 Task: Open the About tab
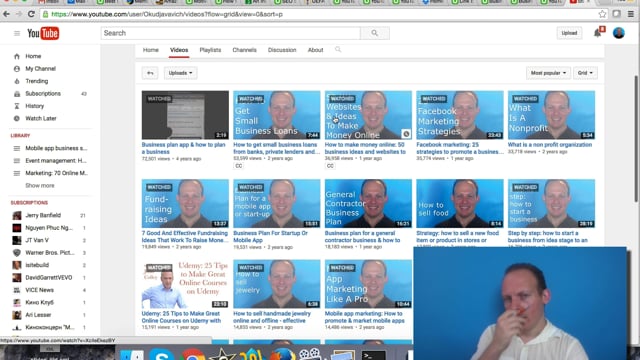point(316,50)
